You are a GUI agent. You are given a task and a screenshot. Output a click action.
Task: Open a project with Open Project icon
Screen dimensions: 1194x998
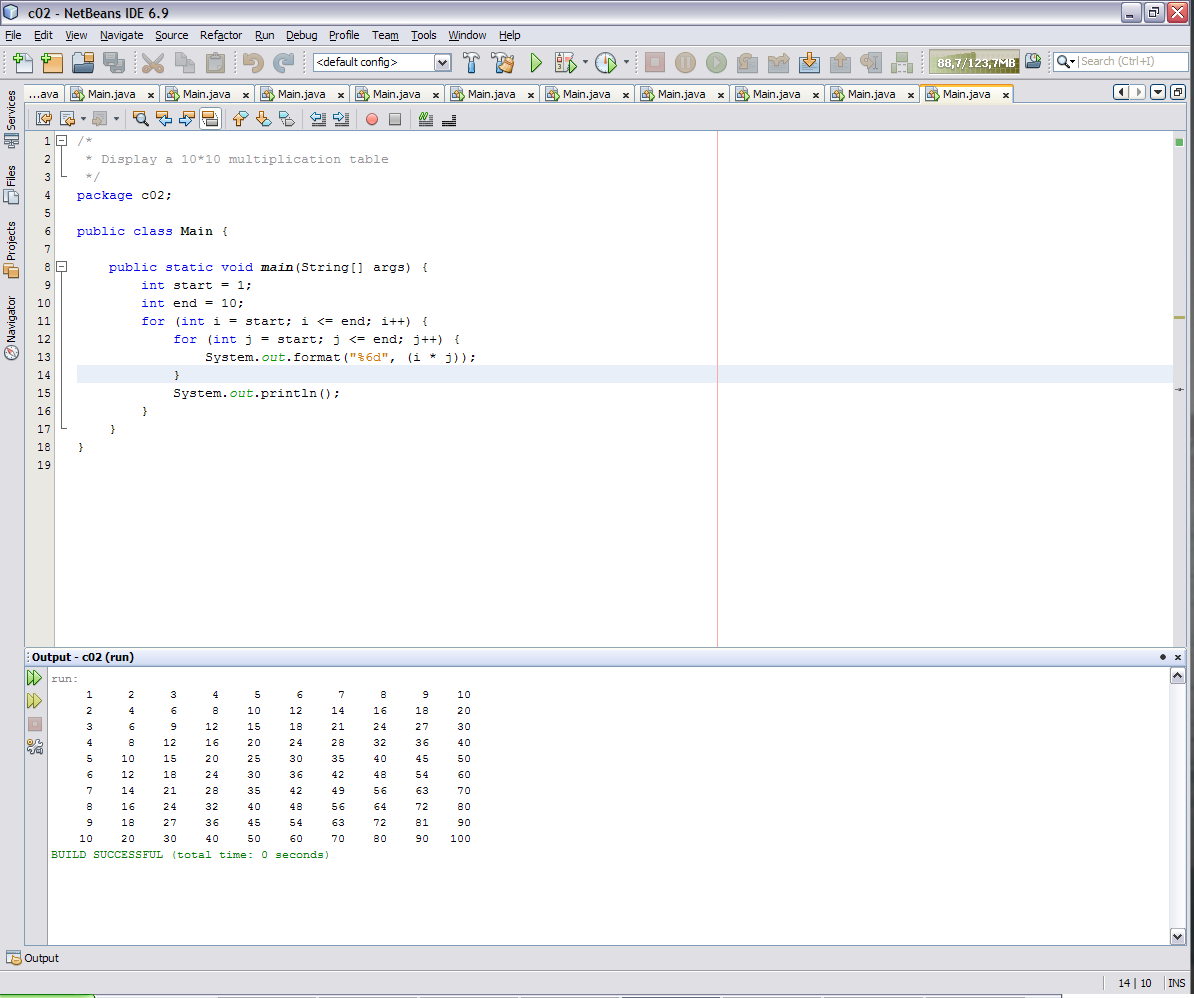point(83,62)
